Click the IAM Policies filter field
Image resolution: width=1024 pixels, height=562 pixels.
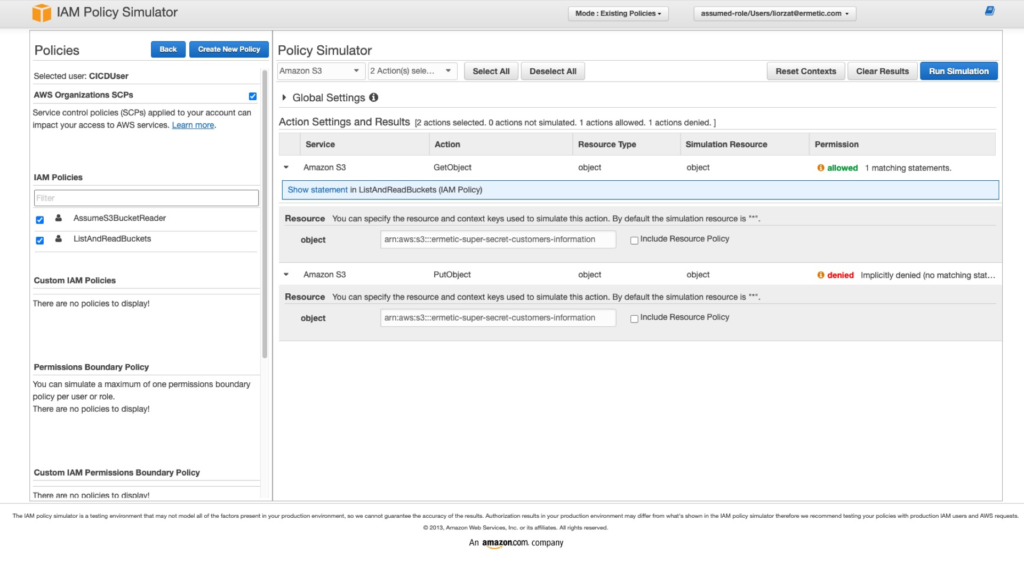146,198
